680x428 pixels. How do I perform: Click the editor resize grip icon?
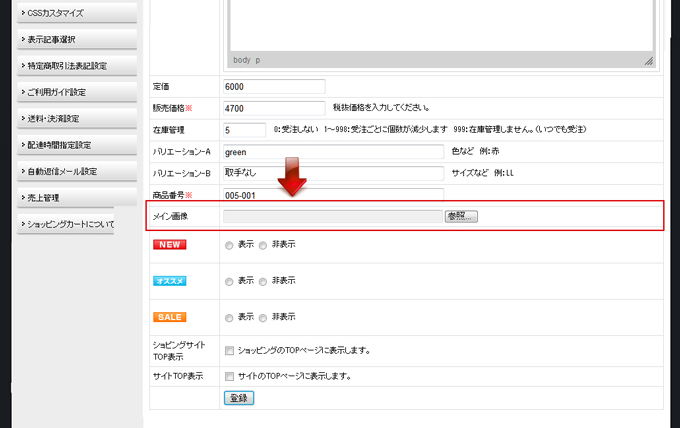(648, 61)
